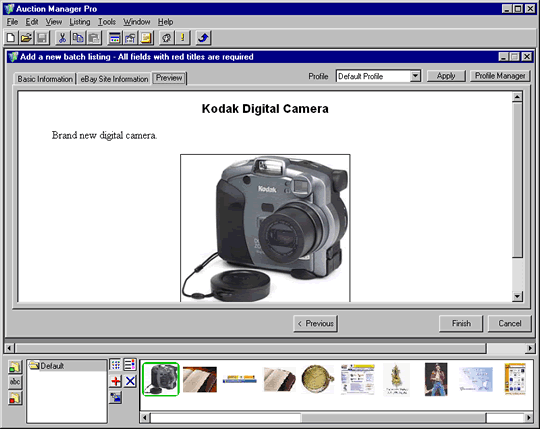Switch to list view icon
Screen dimensions: 540x429
tap(130, 364)
